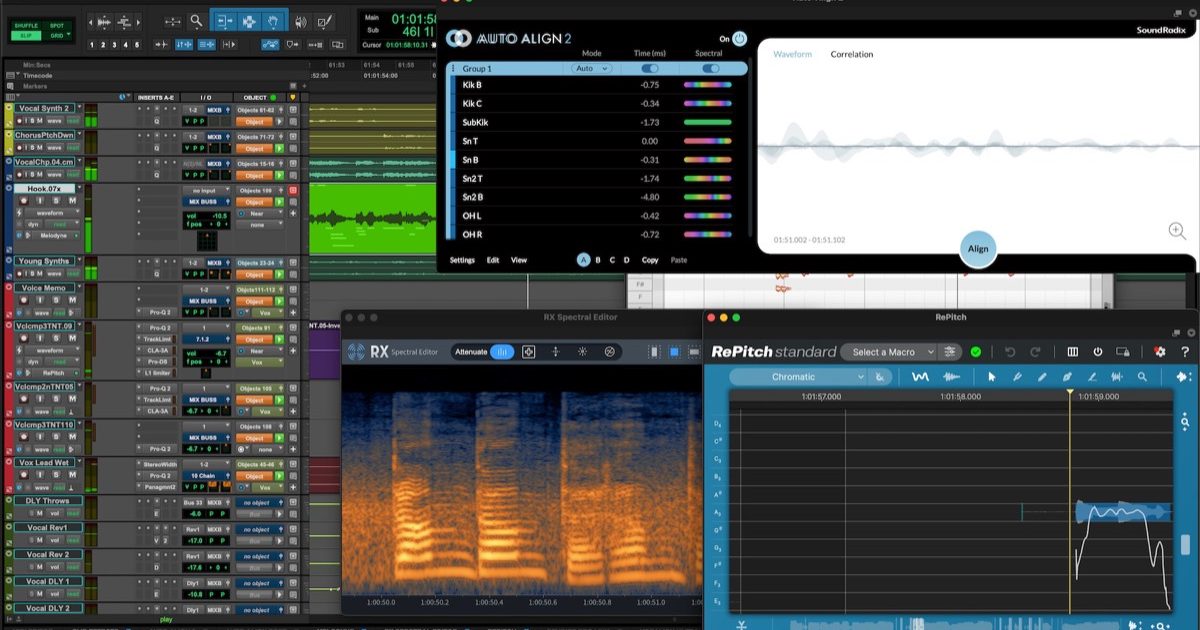Click the magnifier zoom icon in RePitch
Viewport: 1200px width, 630px height.
point(1140,378)
